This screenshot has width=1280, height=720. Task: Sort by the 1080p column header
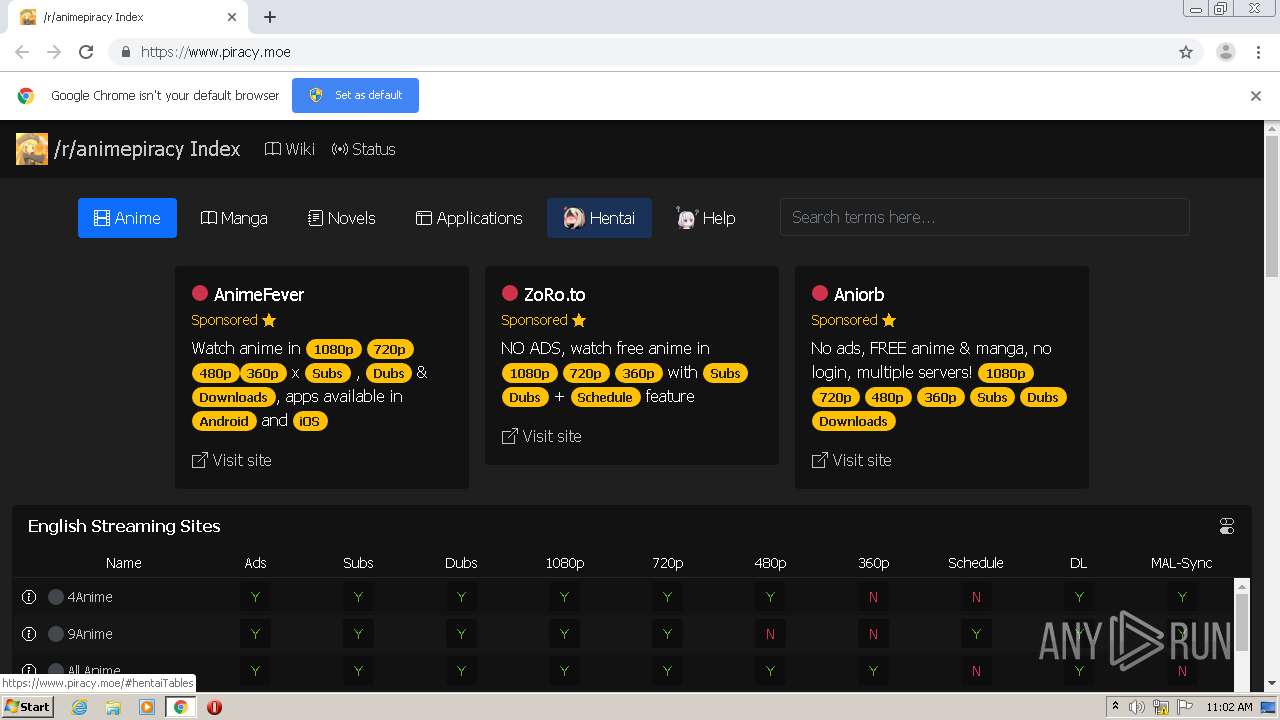[x=564, y=563]
